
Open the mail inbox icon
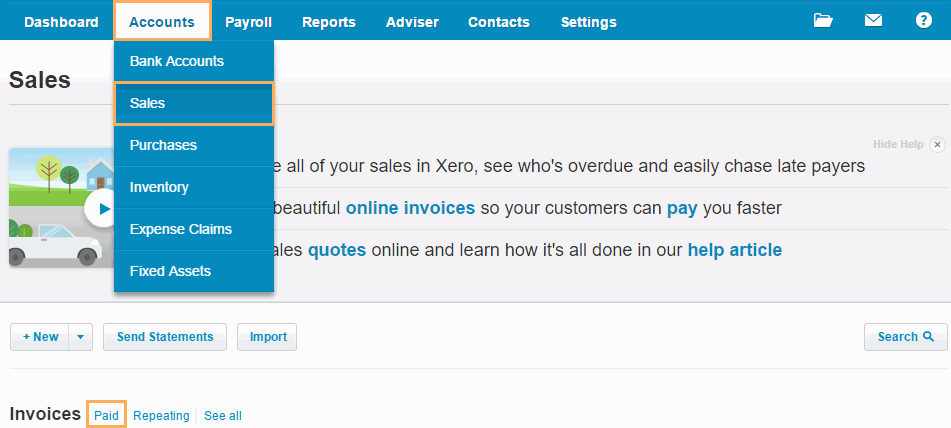[x=873, y=21]
